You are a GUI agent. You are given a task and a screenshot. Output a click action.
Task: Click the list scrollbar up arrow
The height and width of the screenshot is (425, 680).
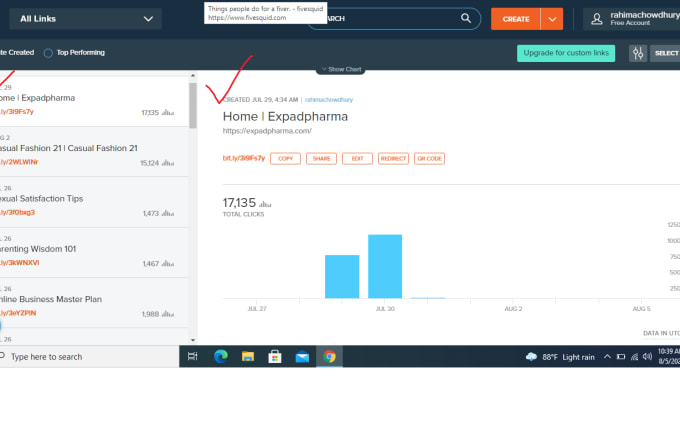(193, 76)
